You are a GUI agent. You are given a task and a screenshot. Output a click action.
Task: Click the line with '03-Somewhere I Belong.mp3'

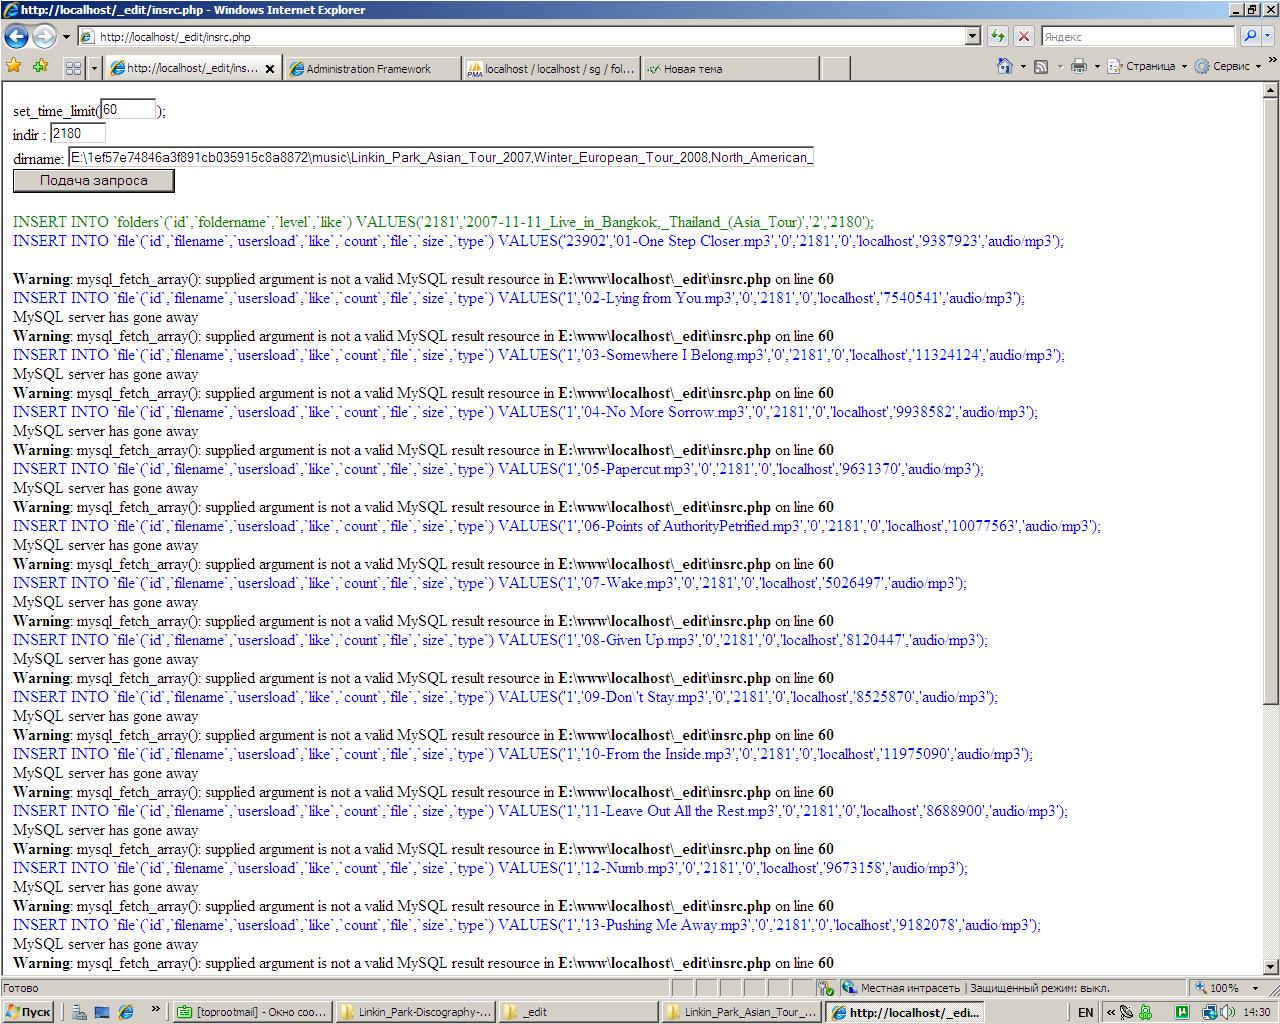point(538,355)
